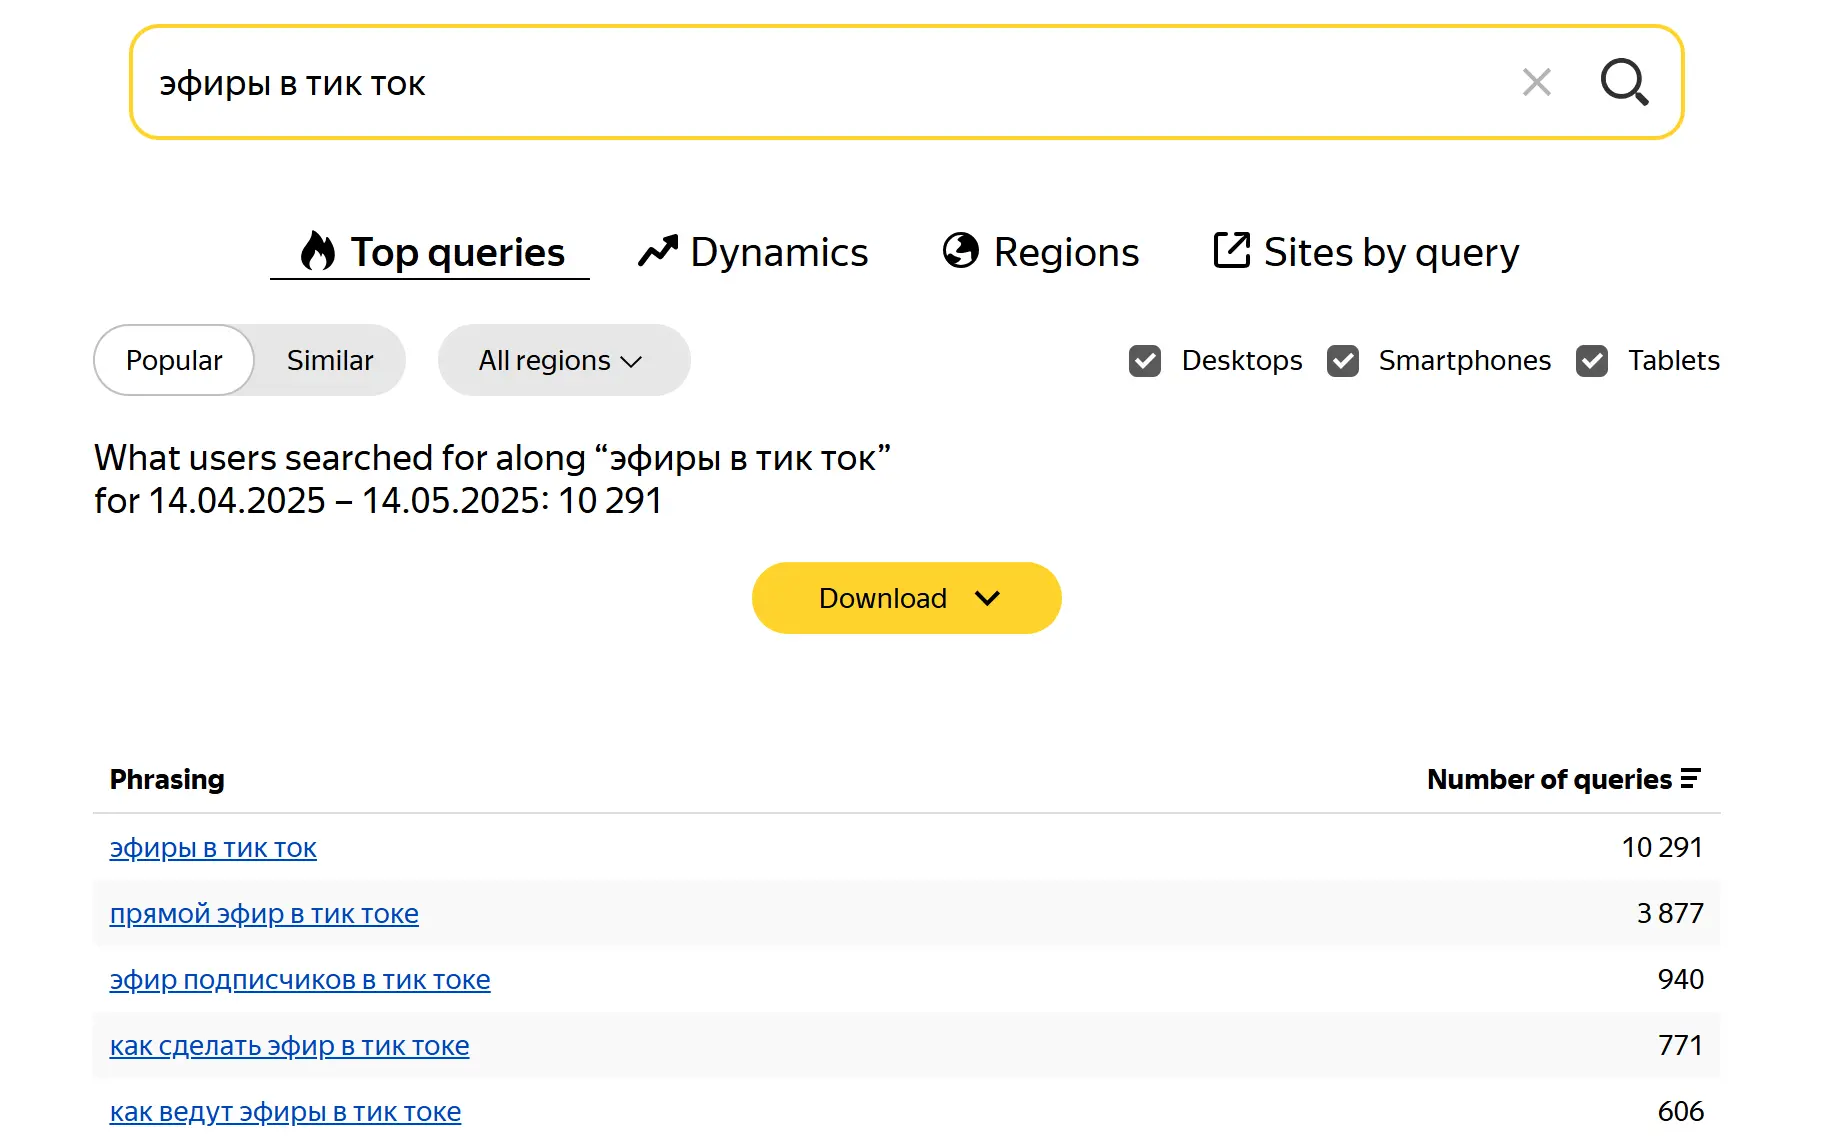Select the Similar toggle option
The height and width of the screenshot is (1139, 1829).
pyautogui.click(x=330, y=360)
